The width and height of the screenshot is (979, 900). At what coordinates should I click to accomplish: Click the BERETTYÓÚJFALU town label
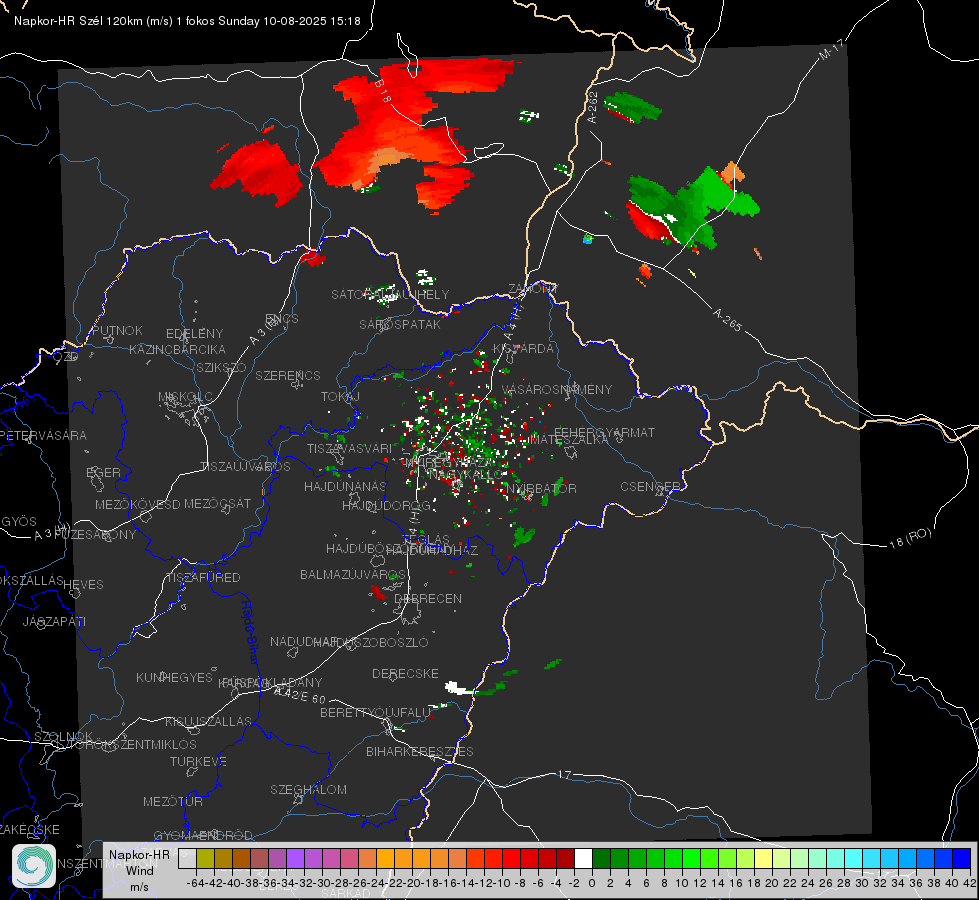(375, 712)
